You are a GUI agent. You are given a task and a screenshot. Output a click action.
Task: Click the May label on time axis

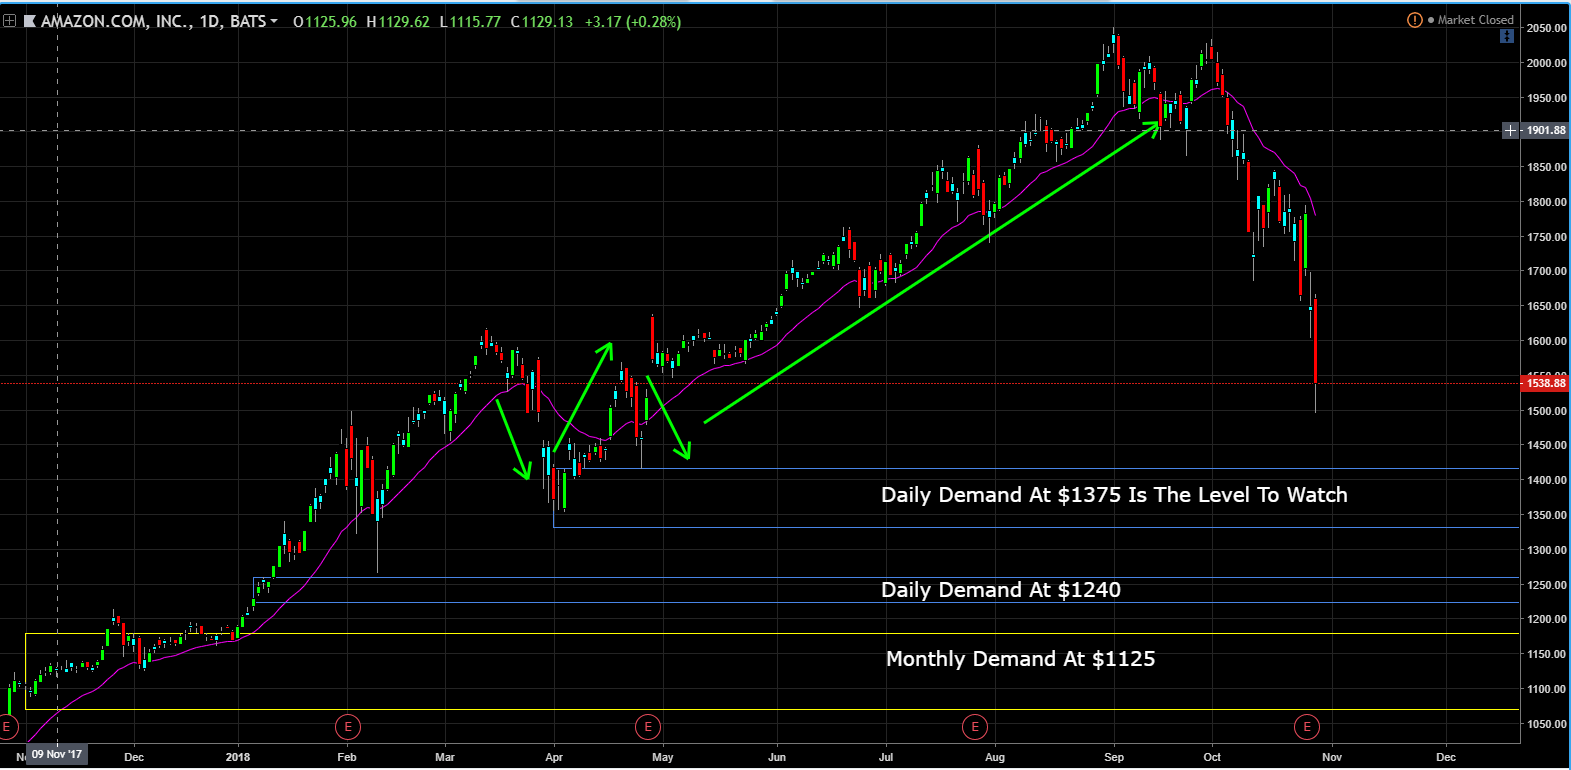point(663,757)
